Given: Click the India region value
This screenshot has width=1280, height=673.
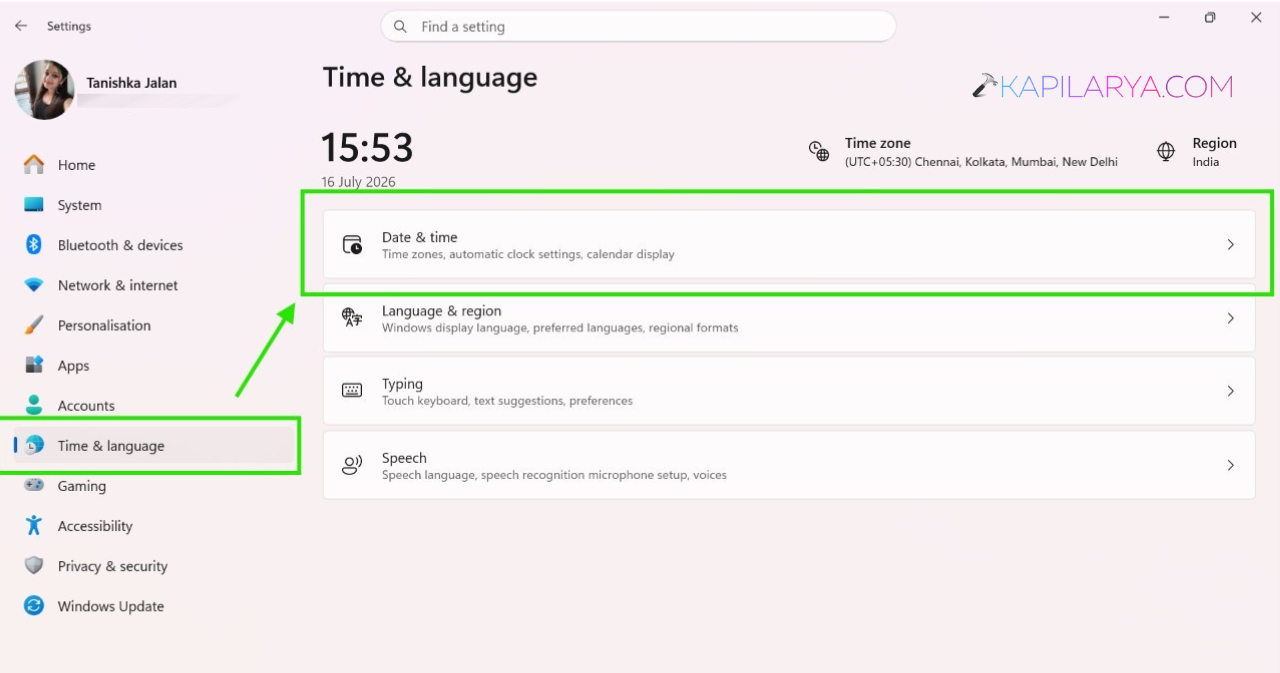Looking at the screenshot, I should 1205,162.
